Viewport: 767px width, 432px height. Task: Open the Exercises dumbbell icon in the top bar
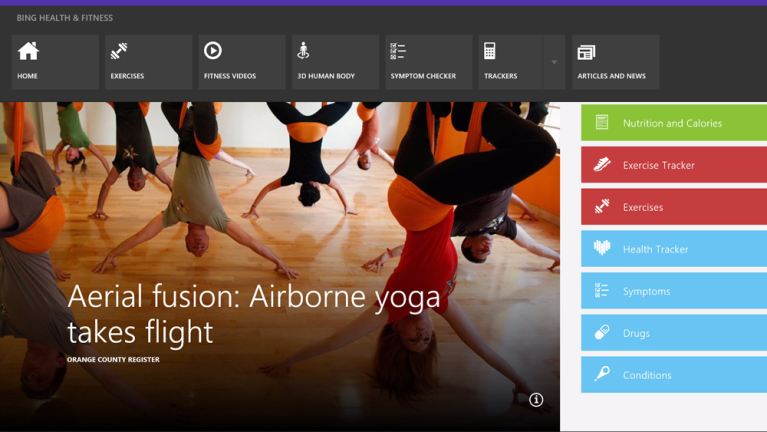tap(119, 51)
